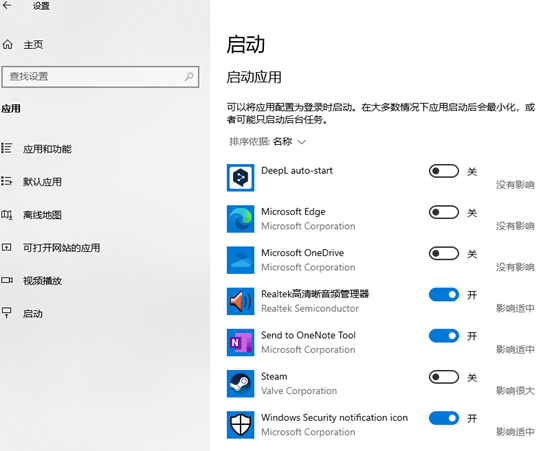Screen dimensions: 554x451
Task: Click the 应用和功能 list icon
Action: pyautogui.click(x=7, y=148)
